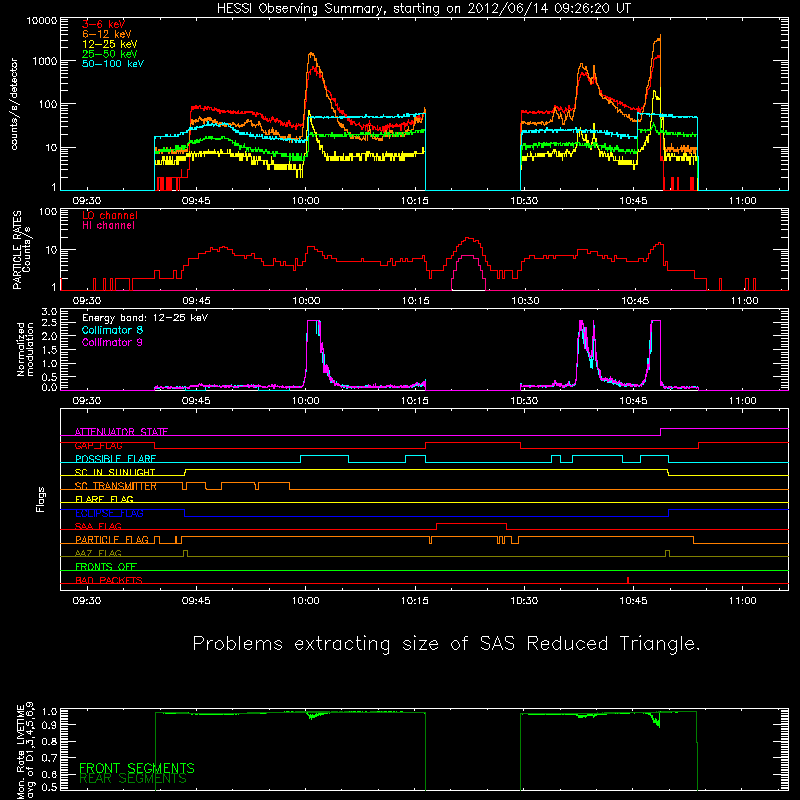Click the ATTENUATOR_STATE flag label
Screen dimensions: 800x800
pyautogui.click(x=121, y=432)
